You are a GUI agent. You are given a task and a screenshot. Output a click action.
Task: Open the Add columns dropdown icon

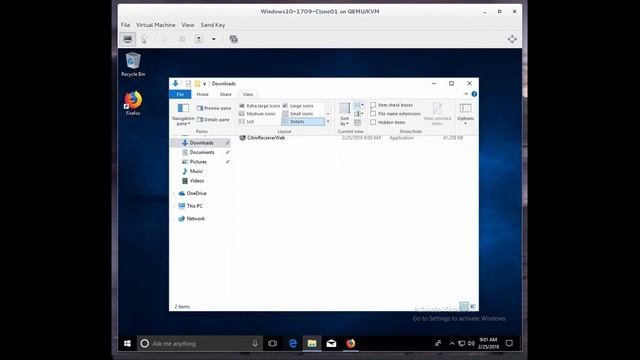[359, 113]
